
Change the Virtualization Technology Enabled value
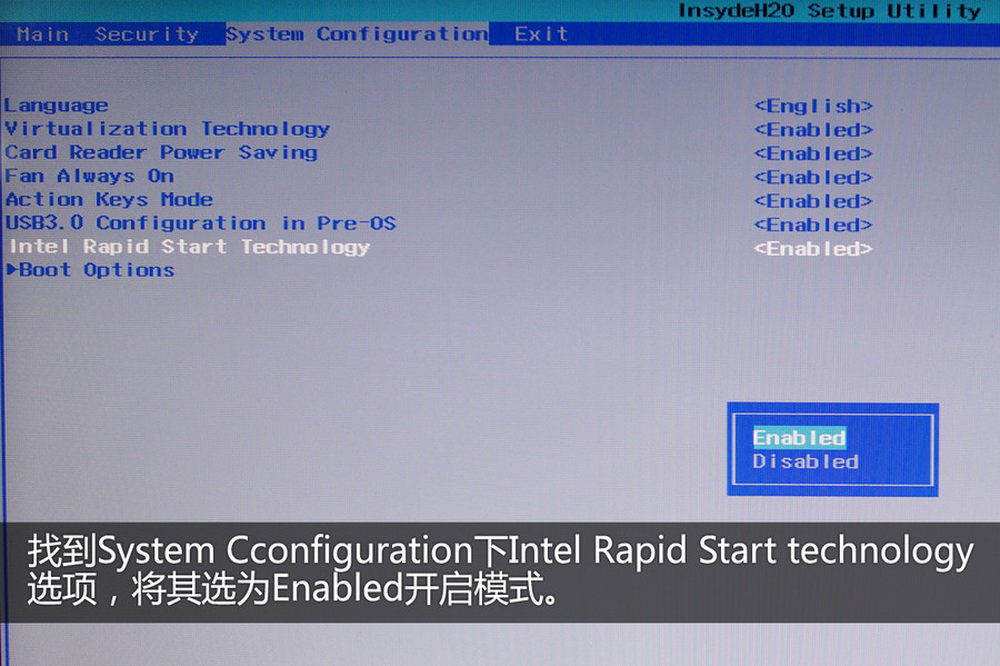coord(813,130)
